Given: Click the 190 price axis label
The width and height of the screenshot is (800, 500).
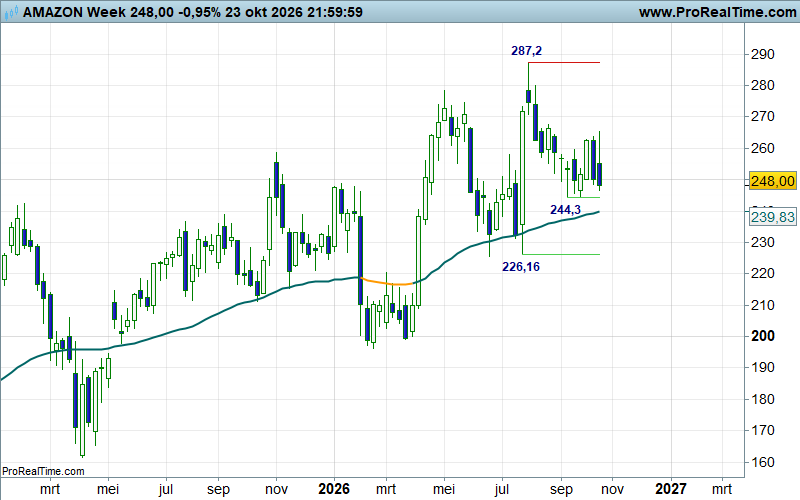Looking at the screenshot, I should (x=762, y=367).
